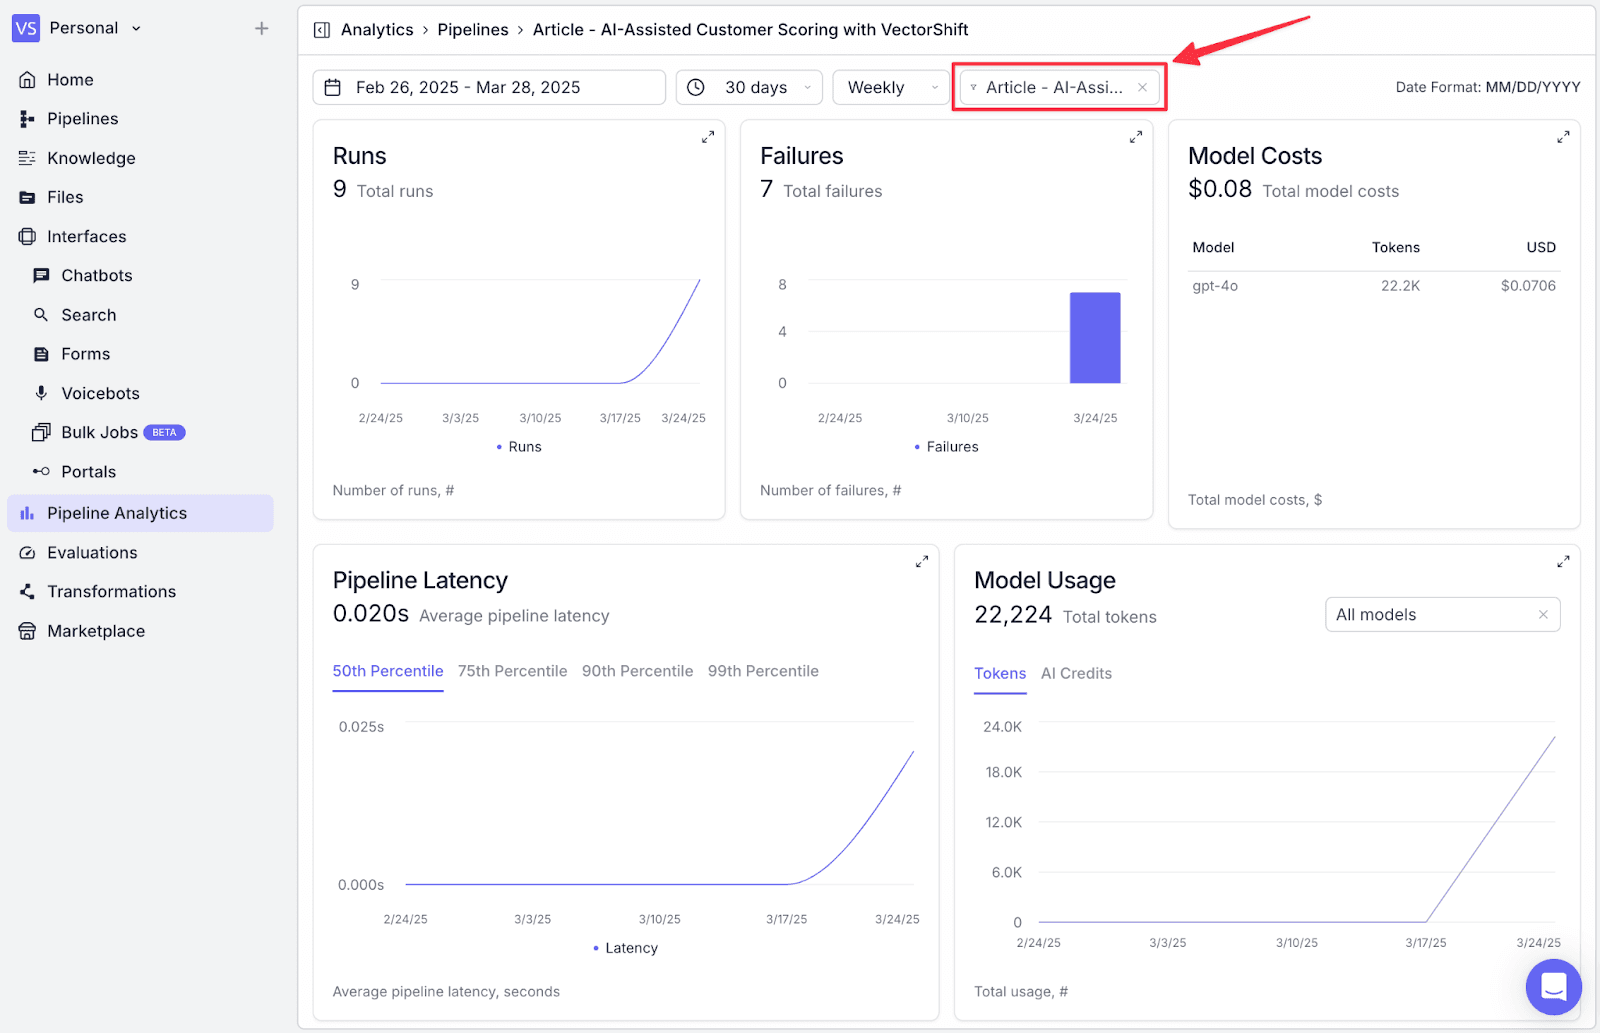Viewport: 1600px width, 1033px height.
Task: Click the Bulk Jobs stacked icon
Action: click(x=41, y=432)
